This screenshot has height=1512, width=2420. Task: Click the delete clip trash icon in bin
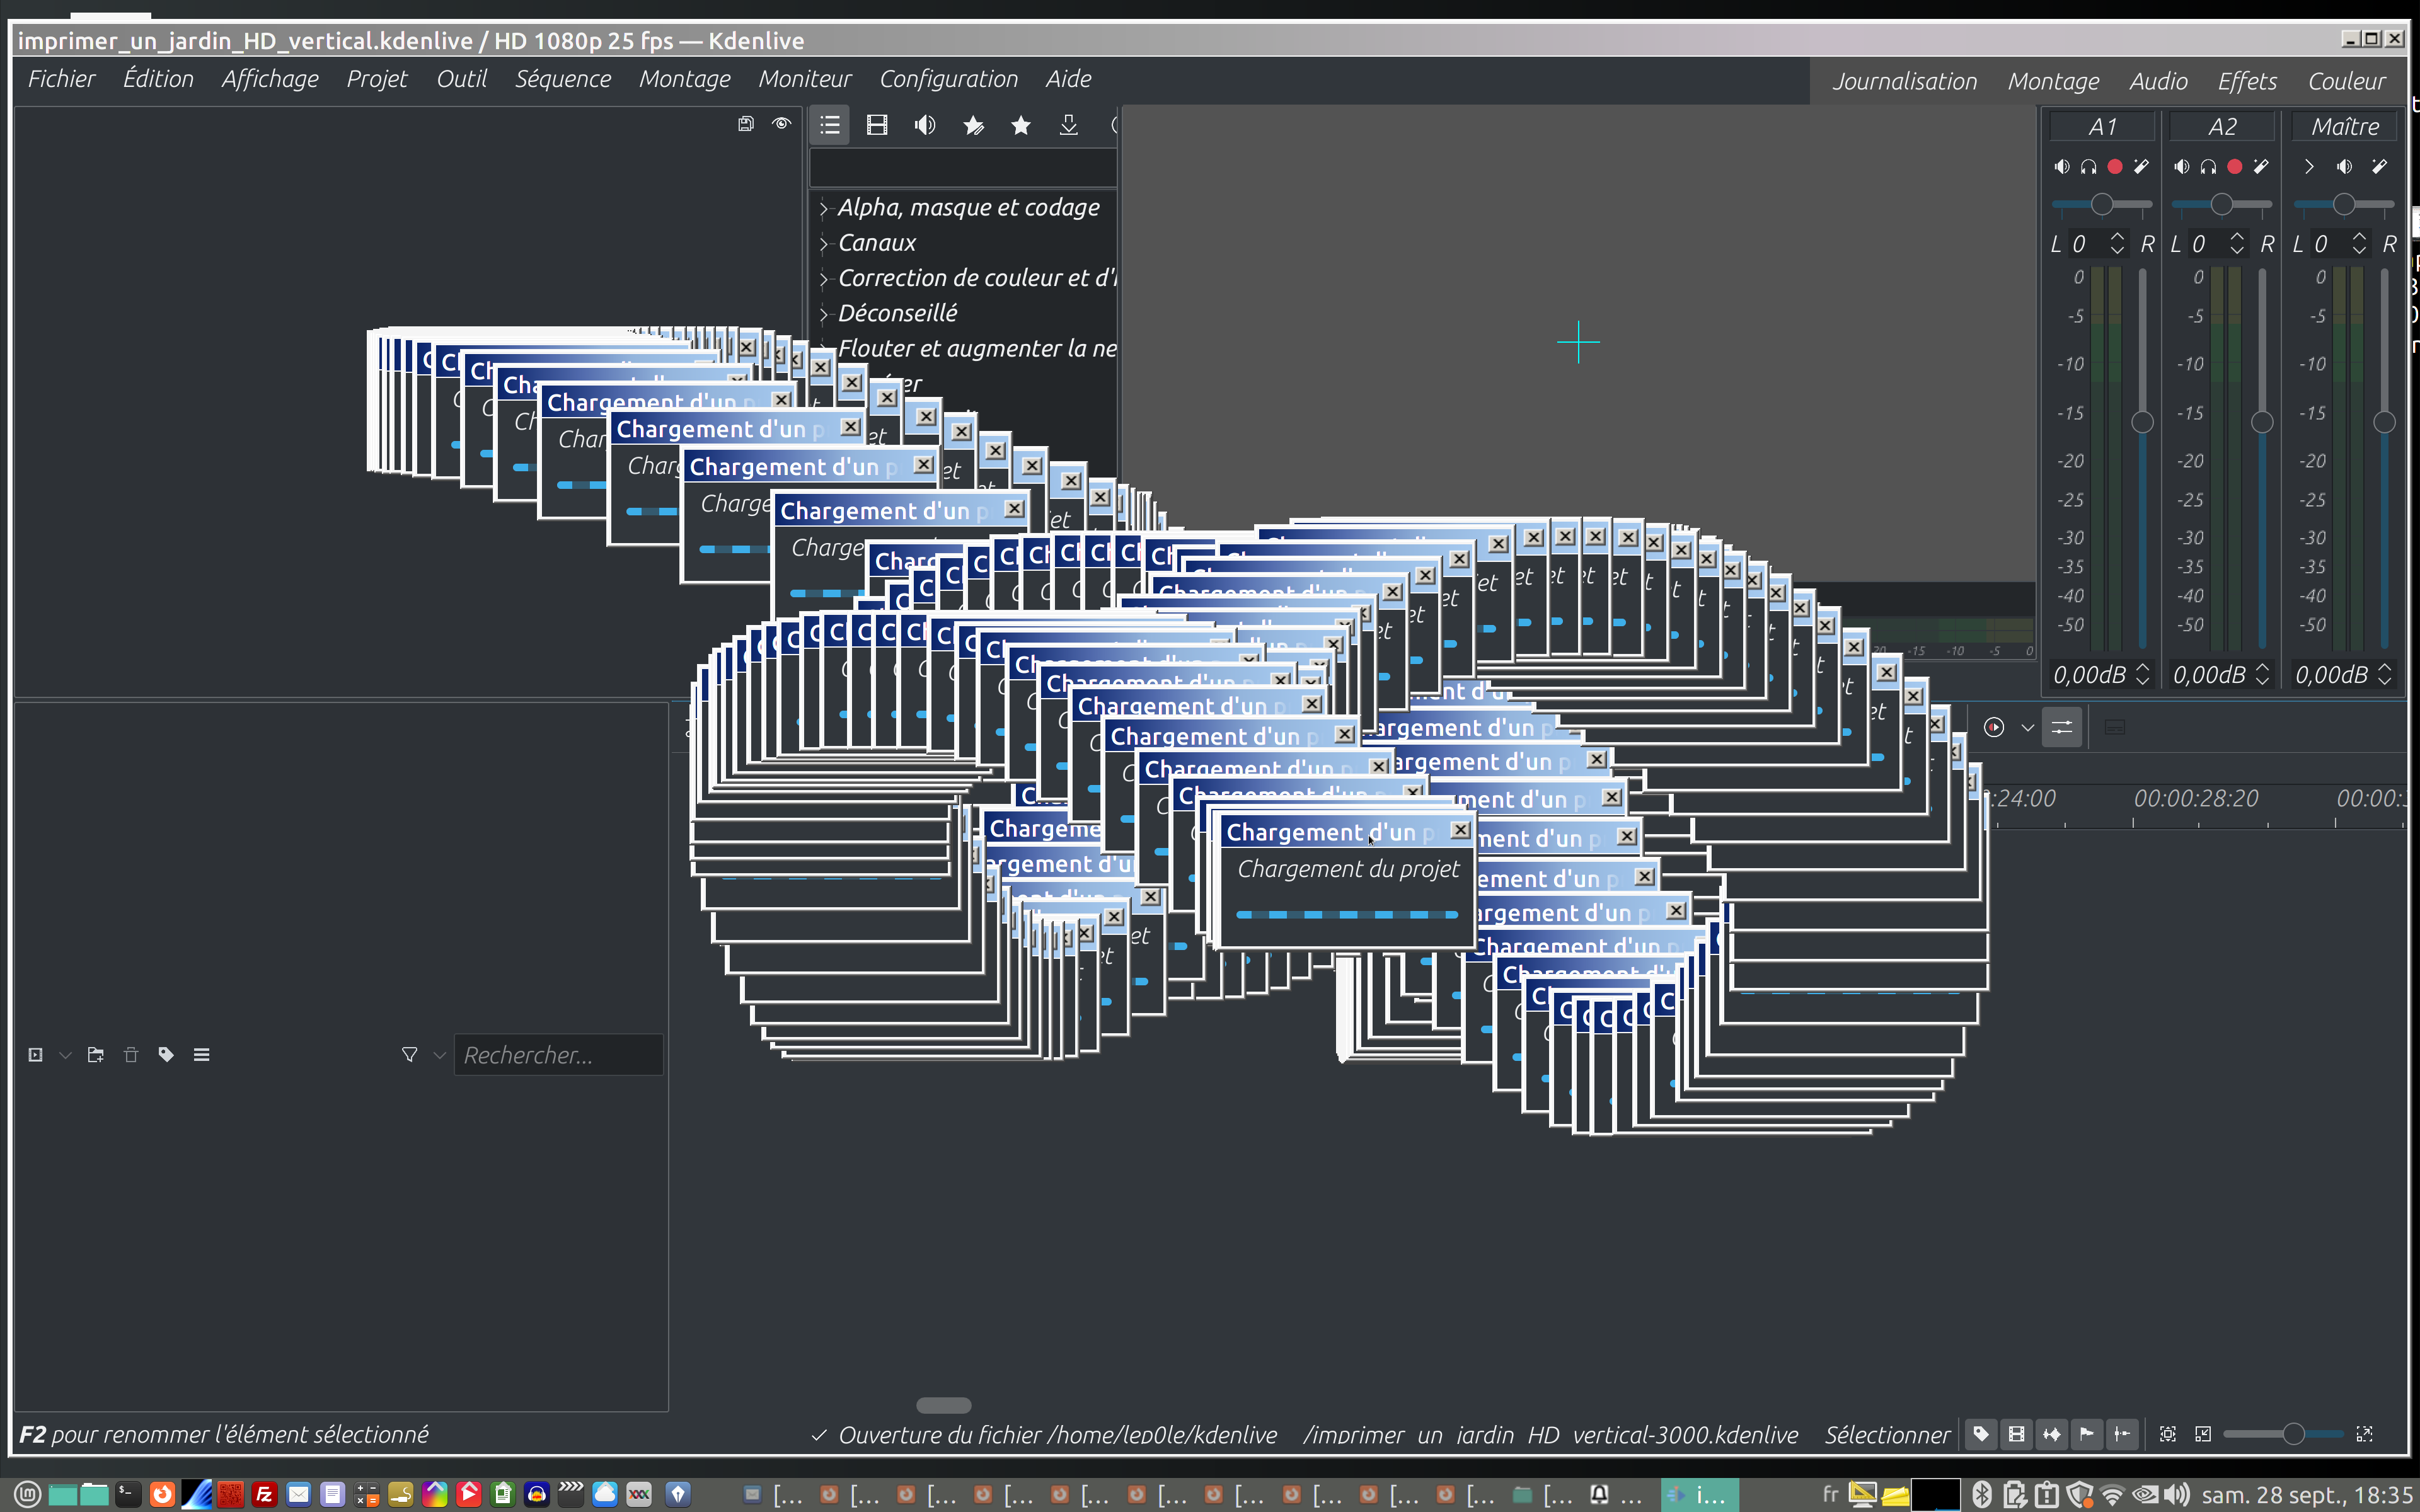pyautogui.click(x=130, y=1055)
